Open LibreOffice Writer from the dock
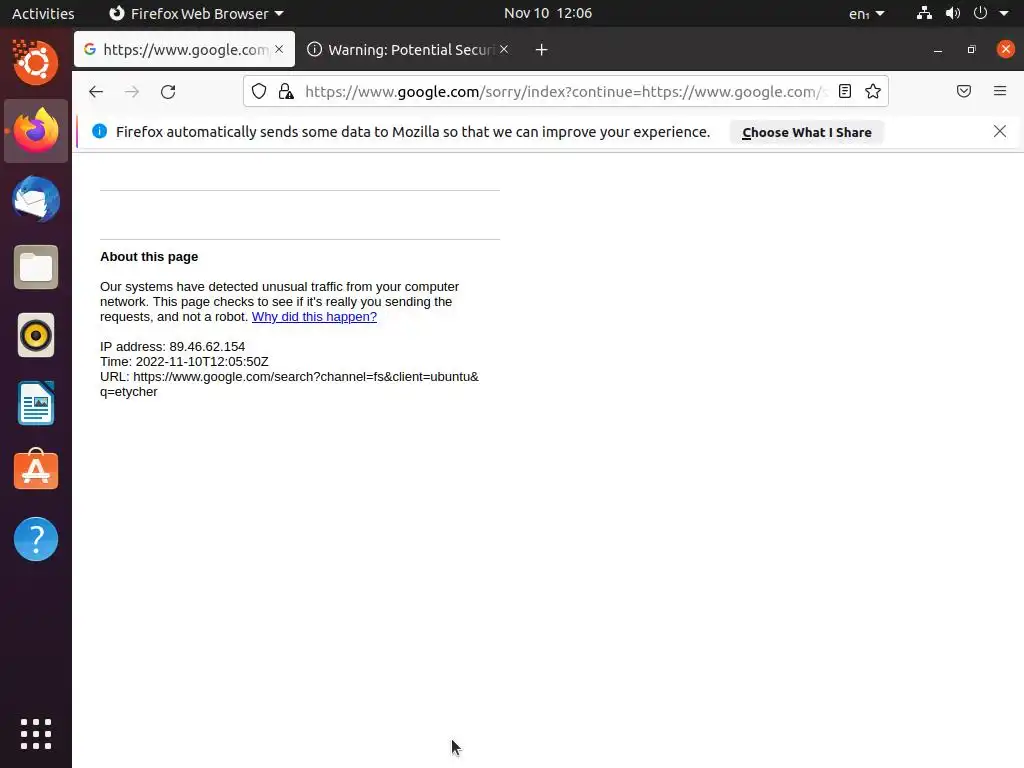The height and width of the screenshot is (768, 1024). [x=36, y=404]
